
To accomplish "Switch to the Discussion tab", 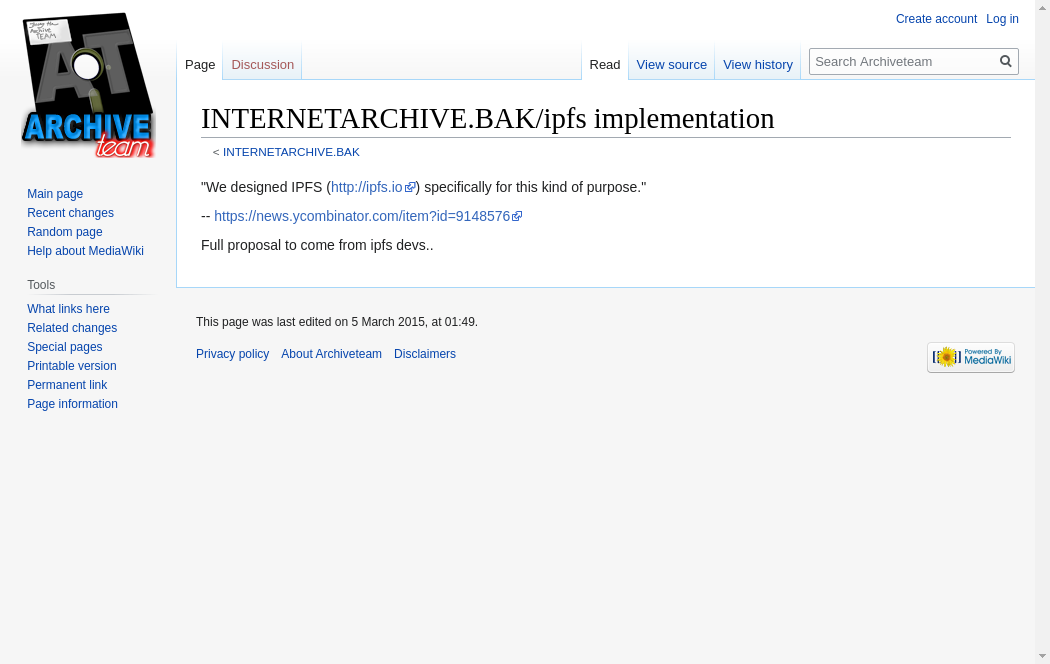I will pos(262,65).
